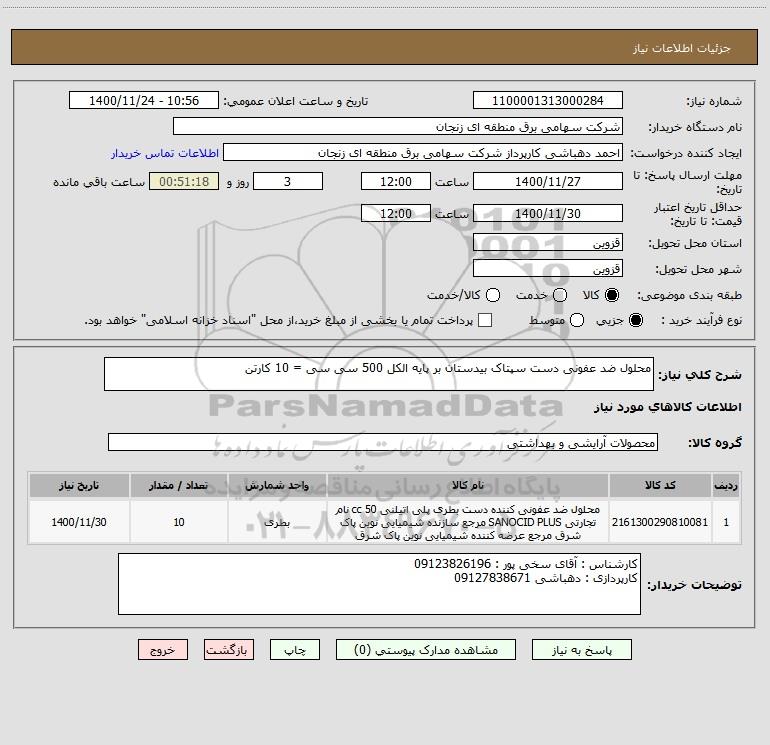Tick the اسناد خزانه اسلامی payment checkbox
Viewport: 770px width, 745px height.
[485, 320]
